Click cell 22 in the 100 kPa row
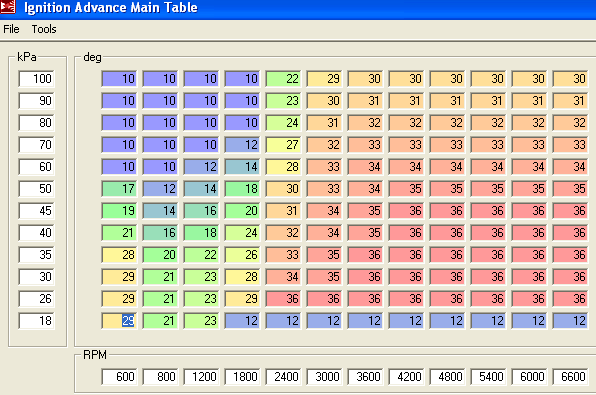The width and height of the screenshot is (596, 395). tap(283, 79)
